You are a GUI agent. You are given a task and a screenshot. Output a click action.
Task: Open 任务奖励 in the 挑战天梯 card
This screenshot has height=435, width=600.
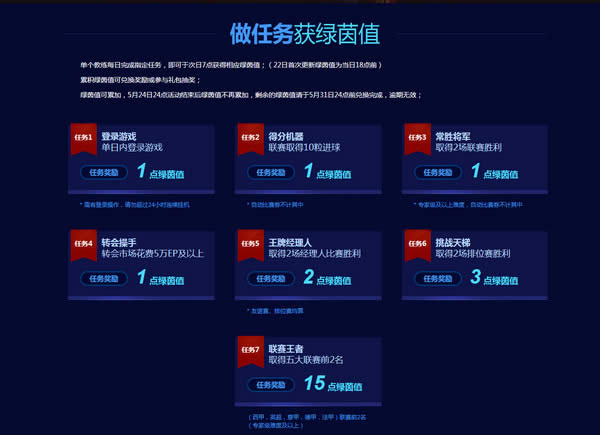[x=437, y=277]
